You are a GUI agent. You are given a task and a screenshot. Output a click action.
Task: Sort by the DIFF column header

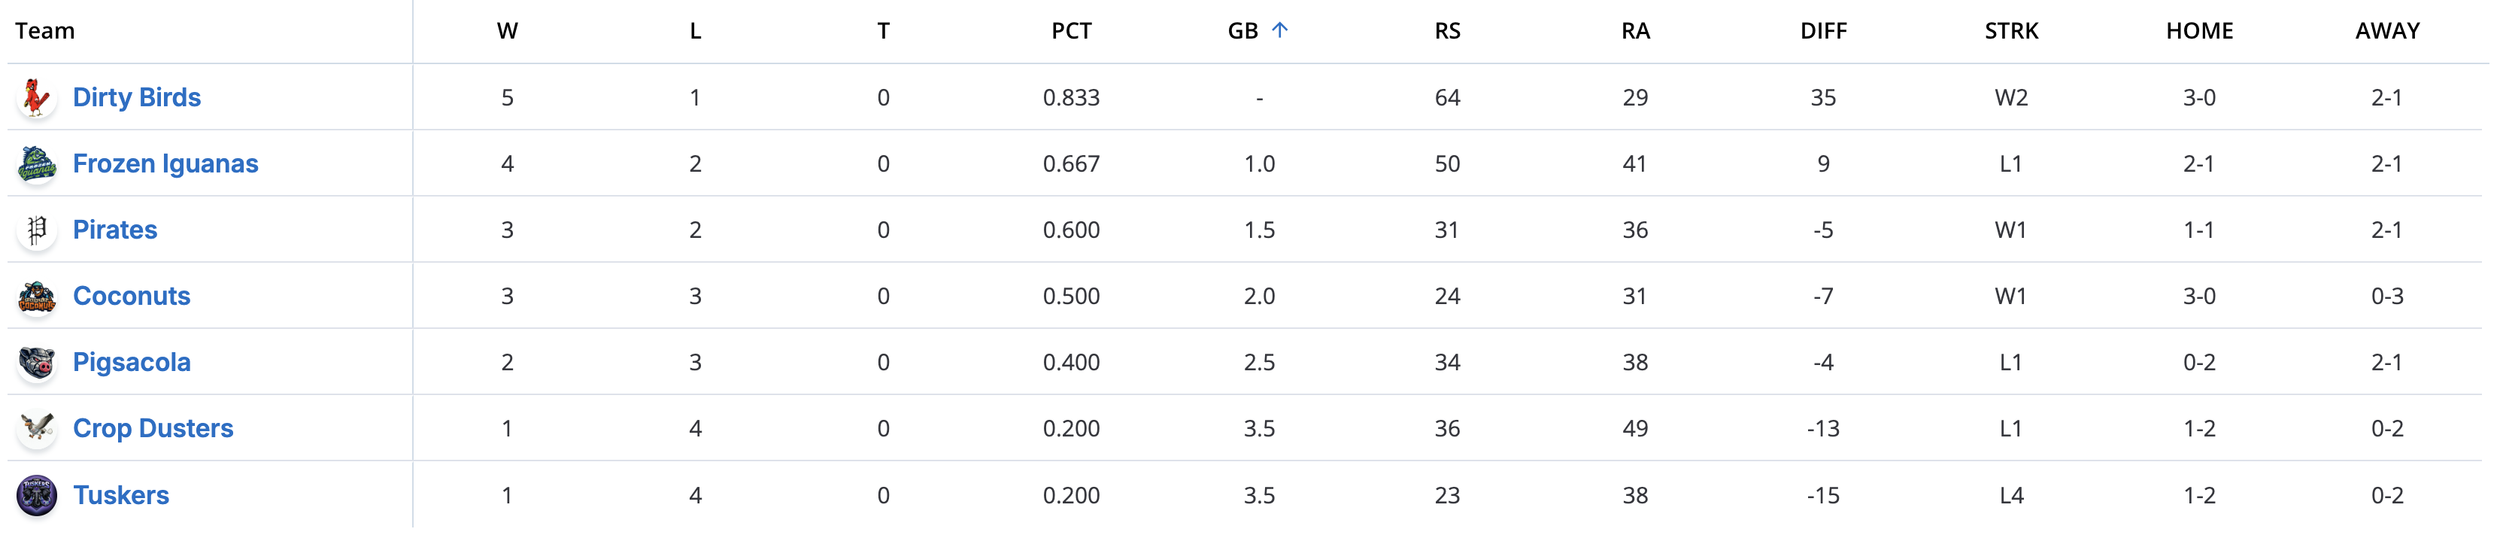pyautogui.click(x=1823, y=31)
